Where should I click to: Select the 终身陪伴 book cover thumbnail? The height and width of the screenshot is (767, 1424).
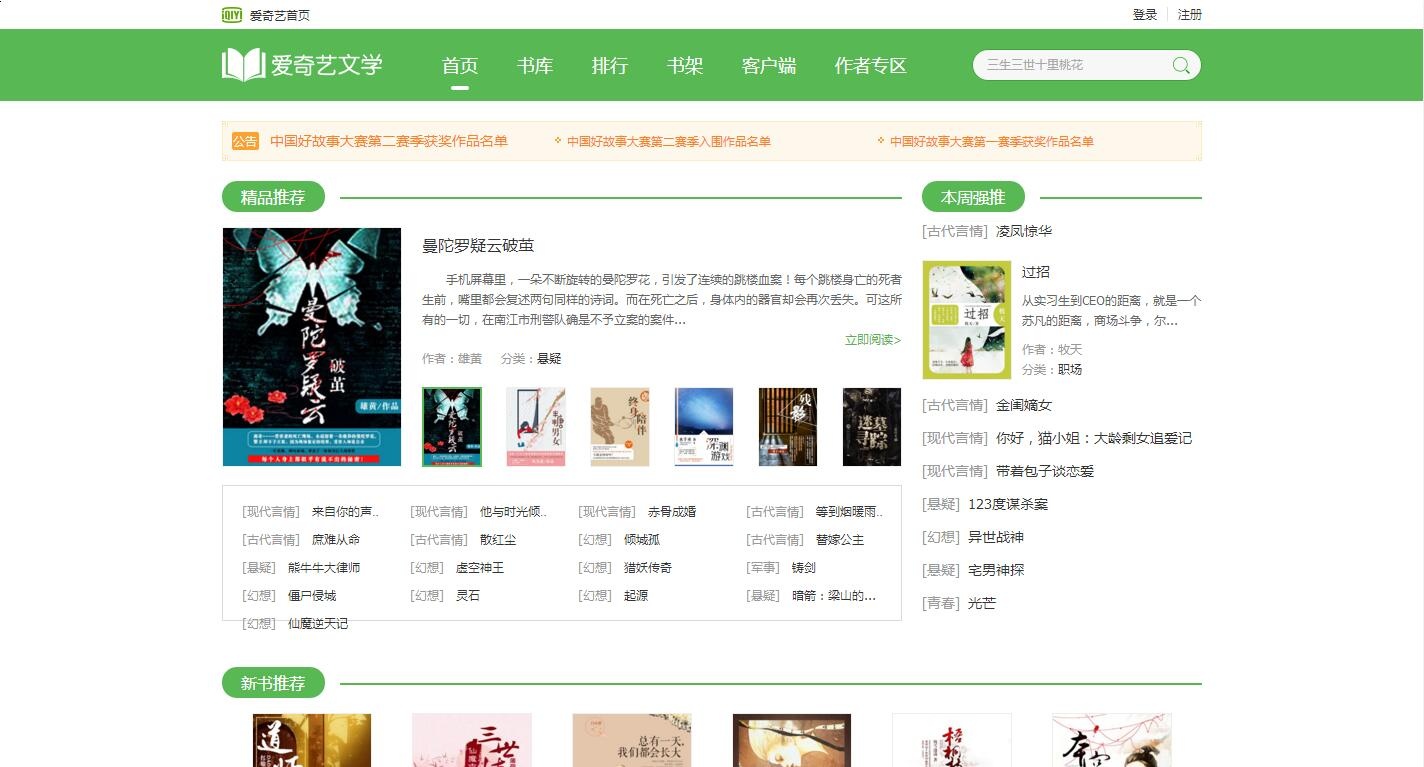point(620,427)
